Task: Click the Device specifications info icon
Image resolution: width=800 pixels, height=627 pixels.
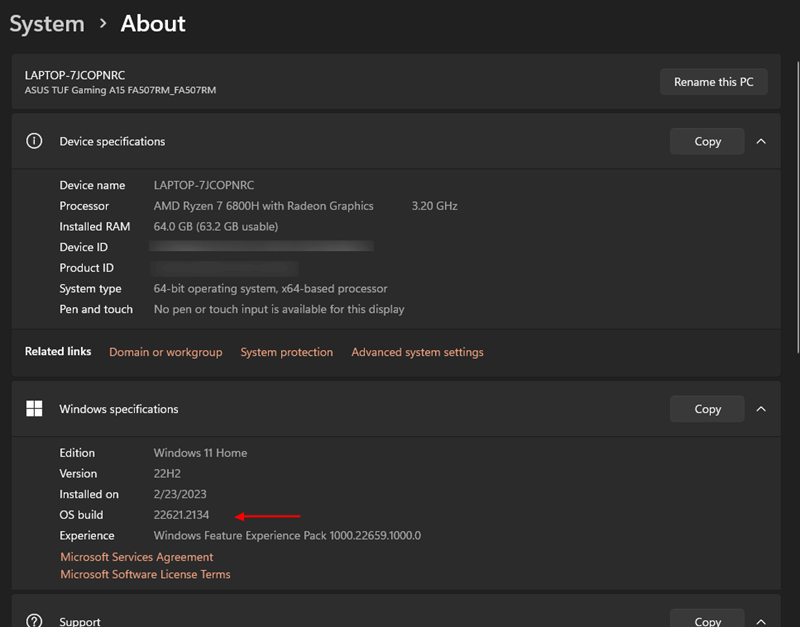Action: coord(34,141)
